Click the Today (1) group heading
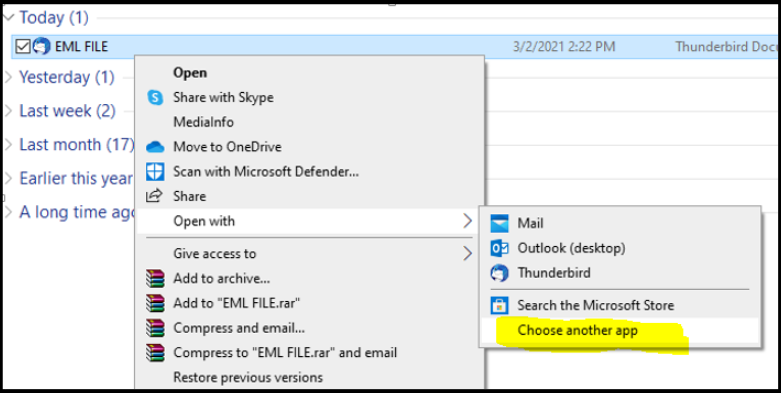 coord(54,18)
